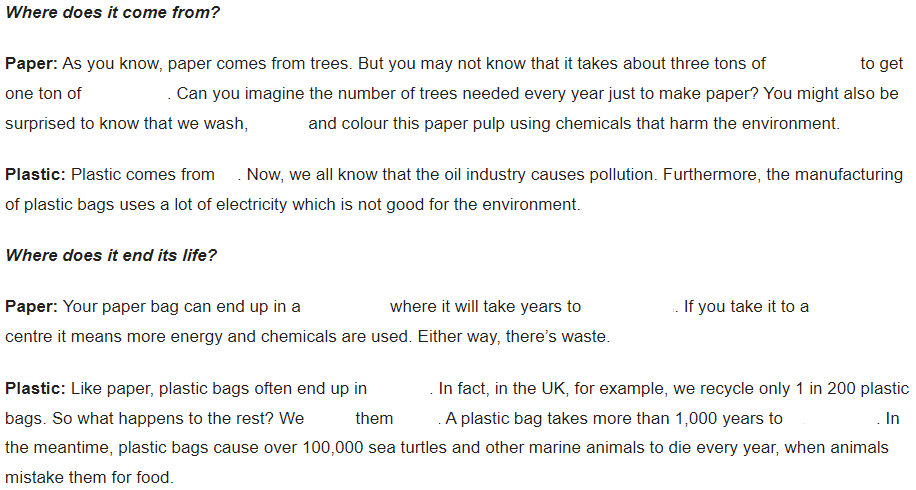Click the bold "Paper:" label before "Your paper bag"
Image resolution: width=916 pixels, height=490 pixels.
pyautogui.click(x=32, y=307)
